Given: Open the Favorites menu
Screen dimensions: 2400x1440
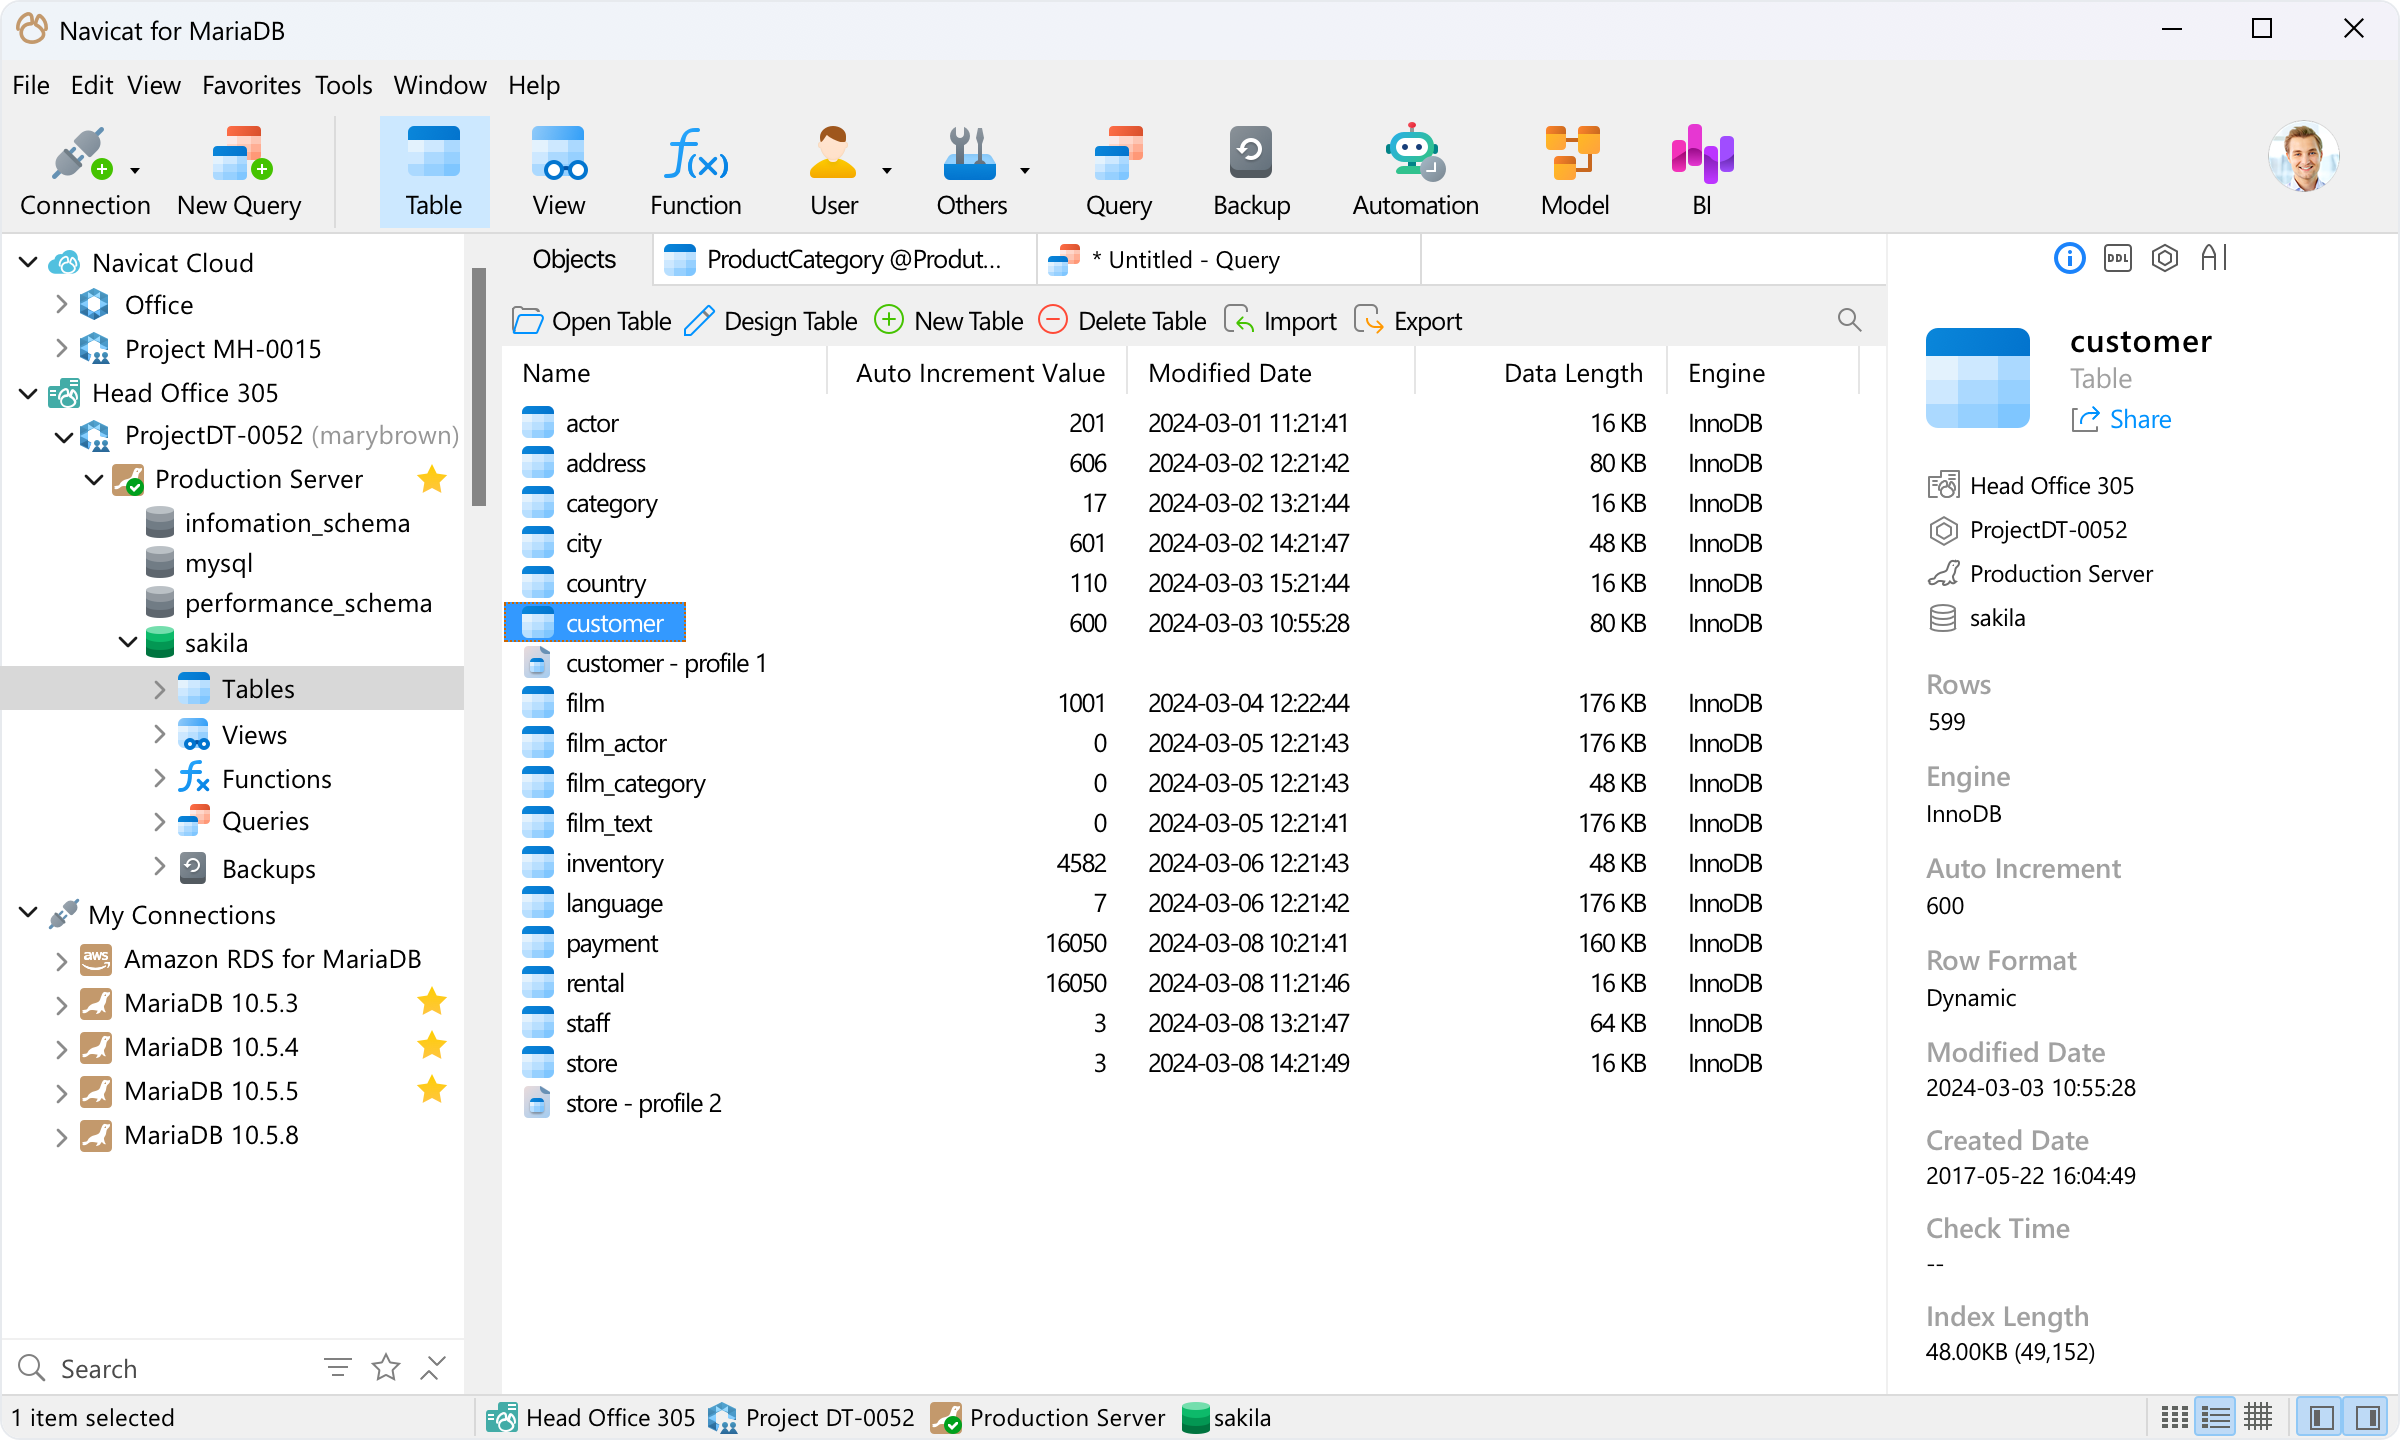Looking at the screenshot, I should click(251, 85).
